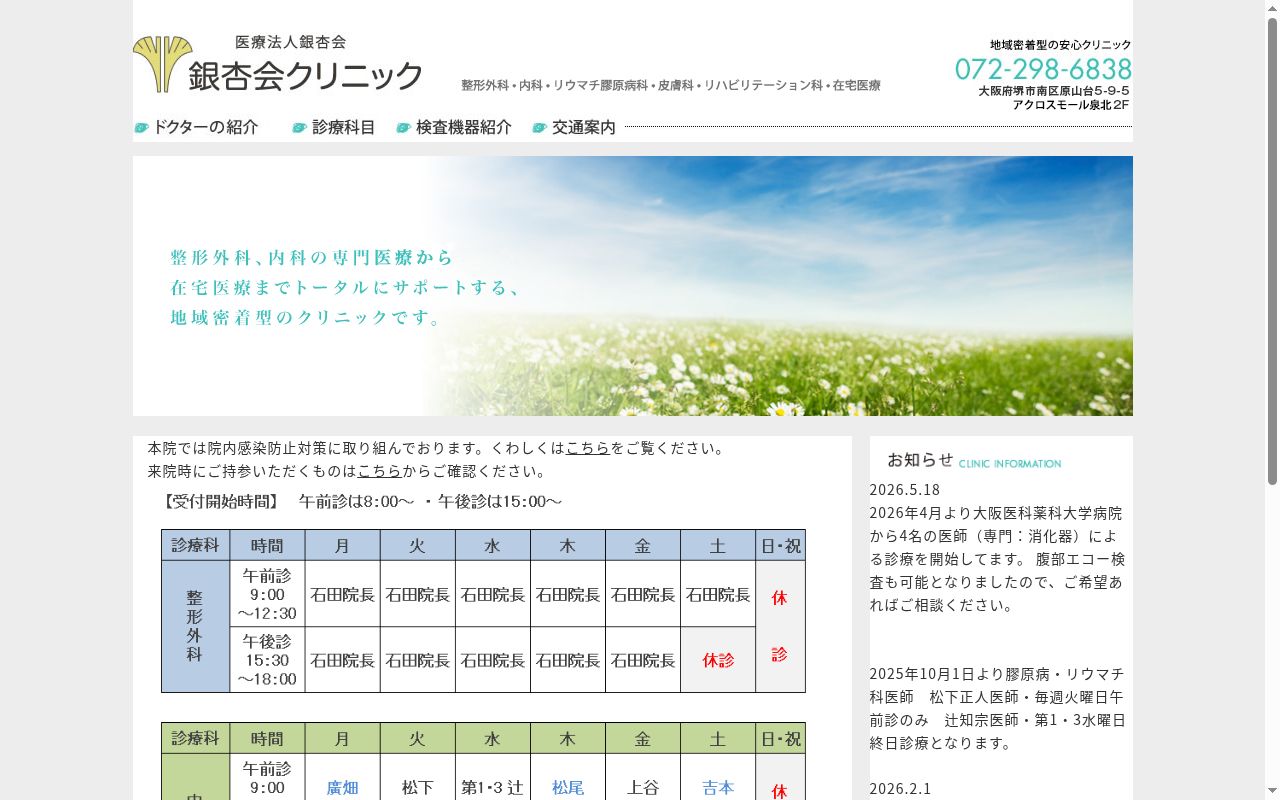The image size is (1280, 800).
Task: Click the 整形外科 department cell
Action: tap(195, 626)
